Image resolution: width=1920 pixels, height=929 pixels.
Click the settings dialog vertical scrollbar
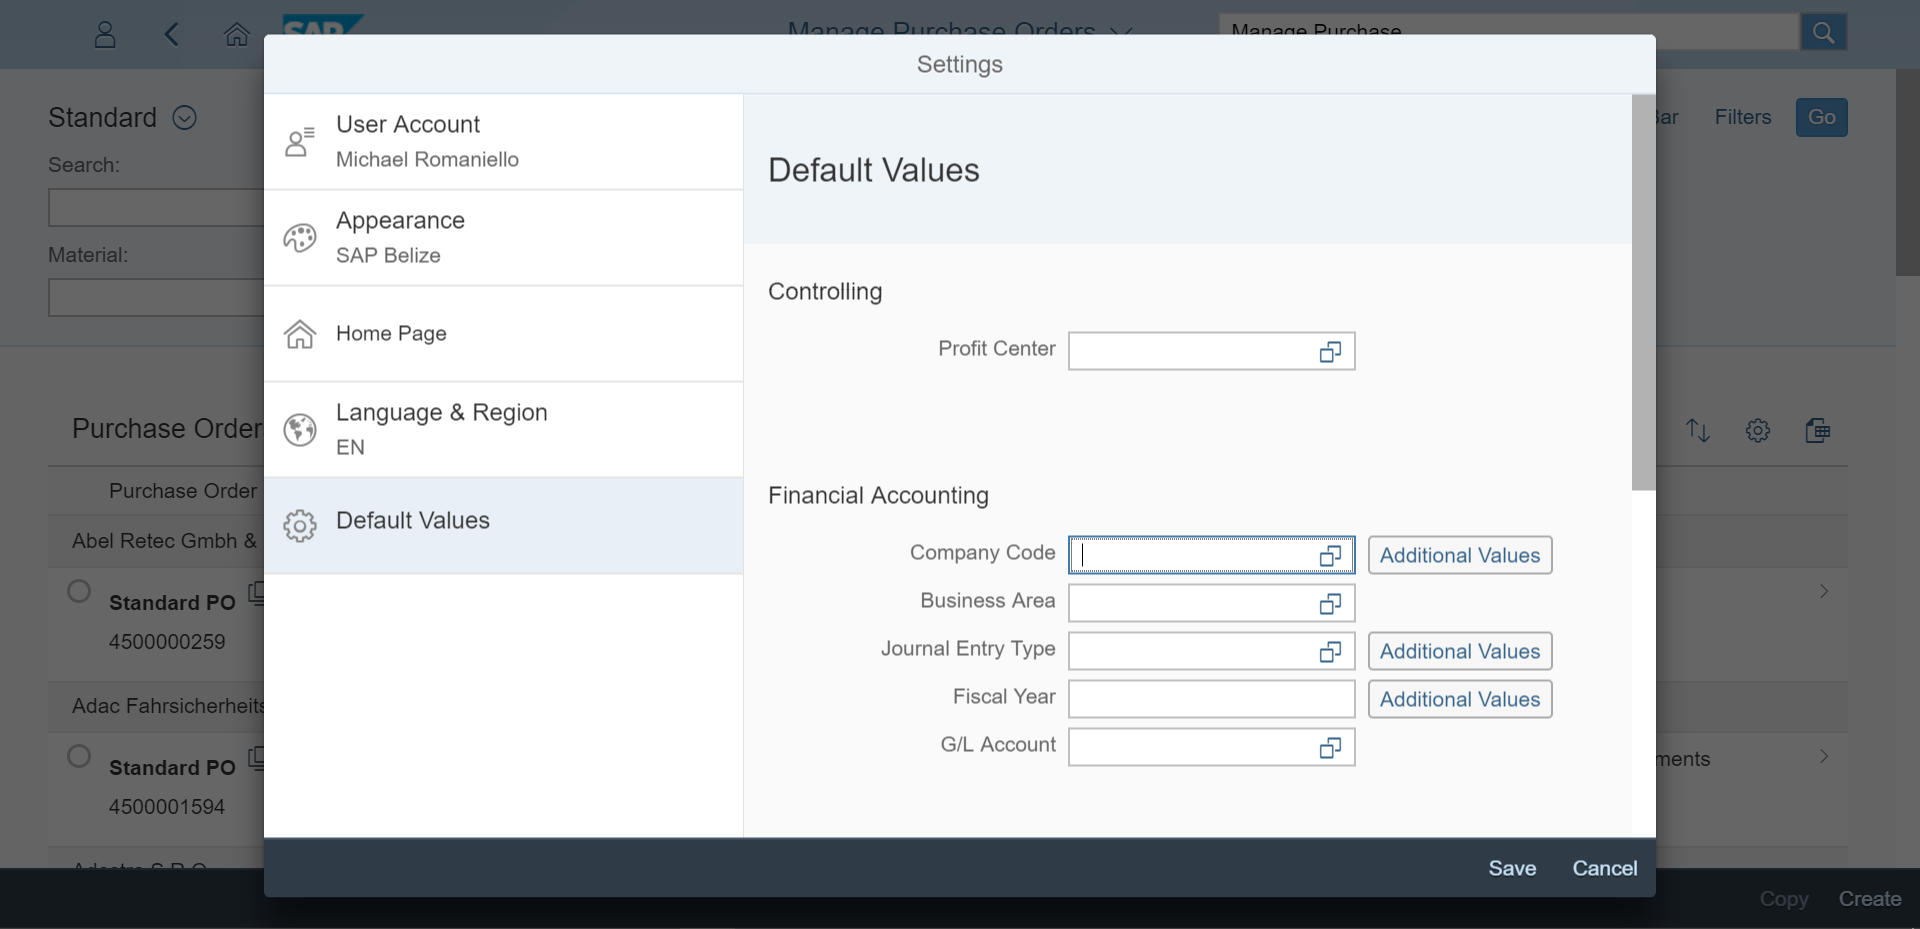(1643, 292)
